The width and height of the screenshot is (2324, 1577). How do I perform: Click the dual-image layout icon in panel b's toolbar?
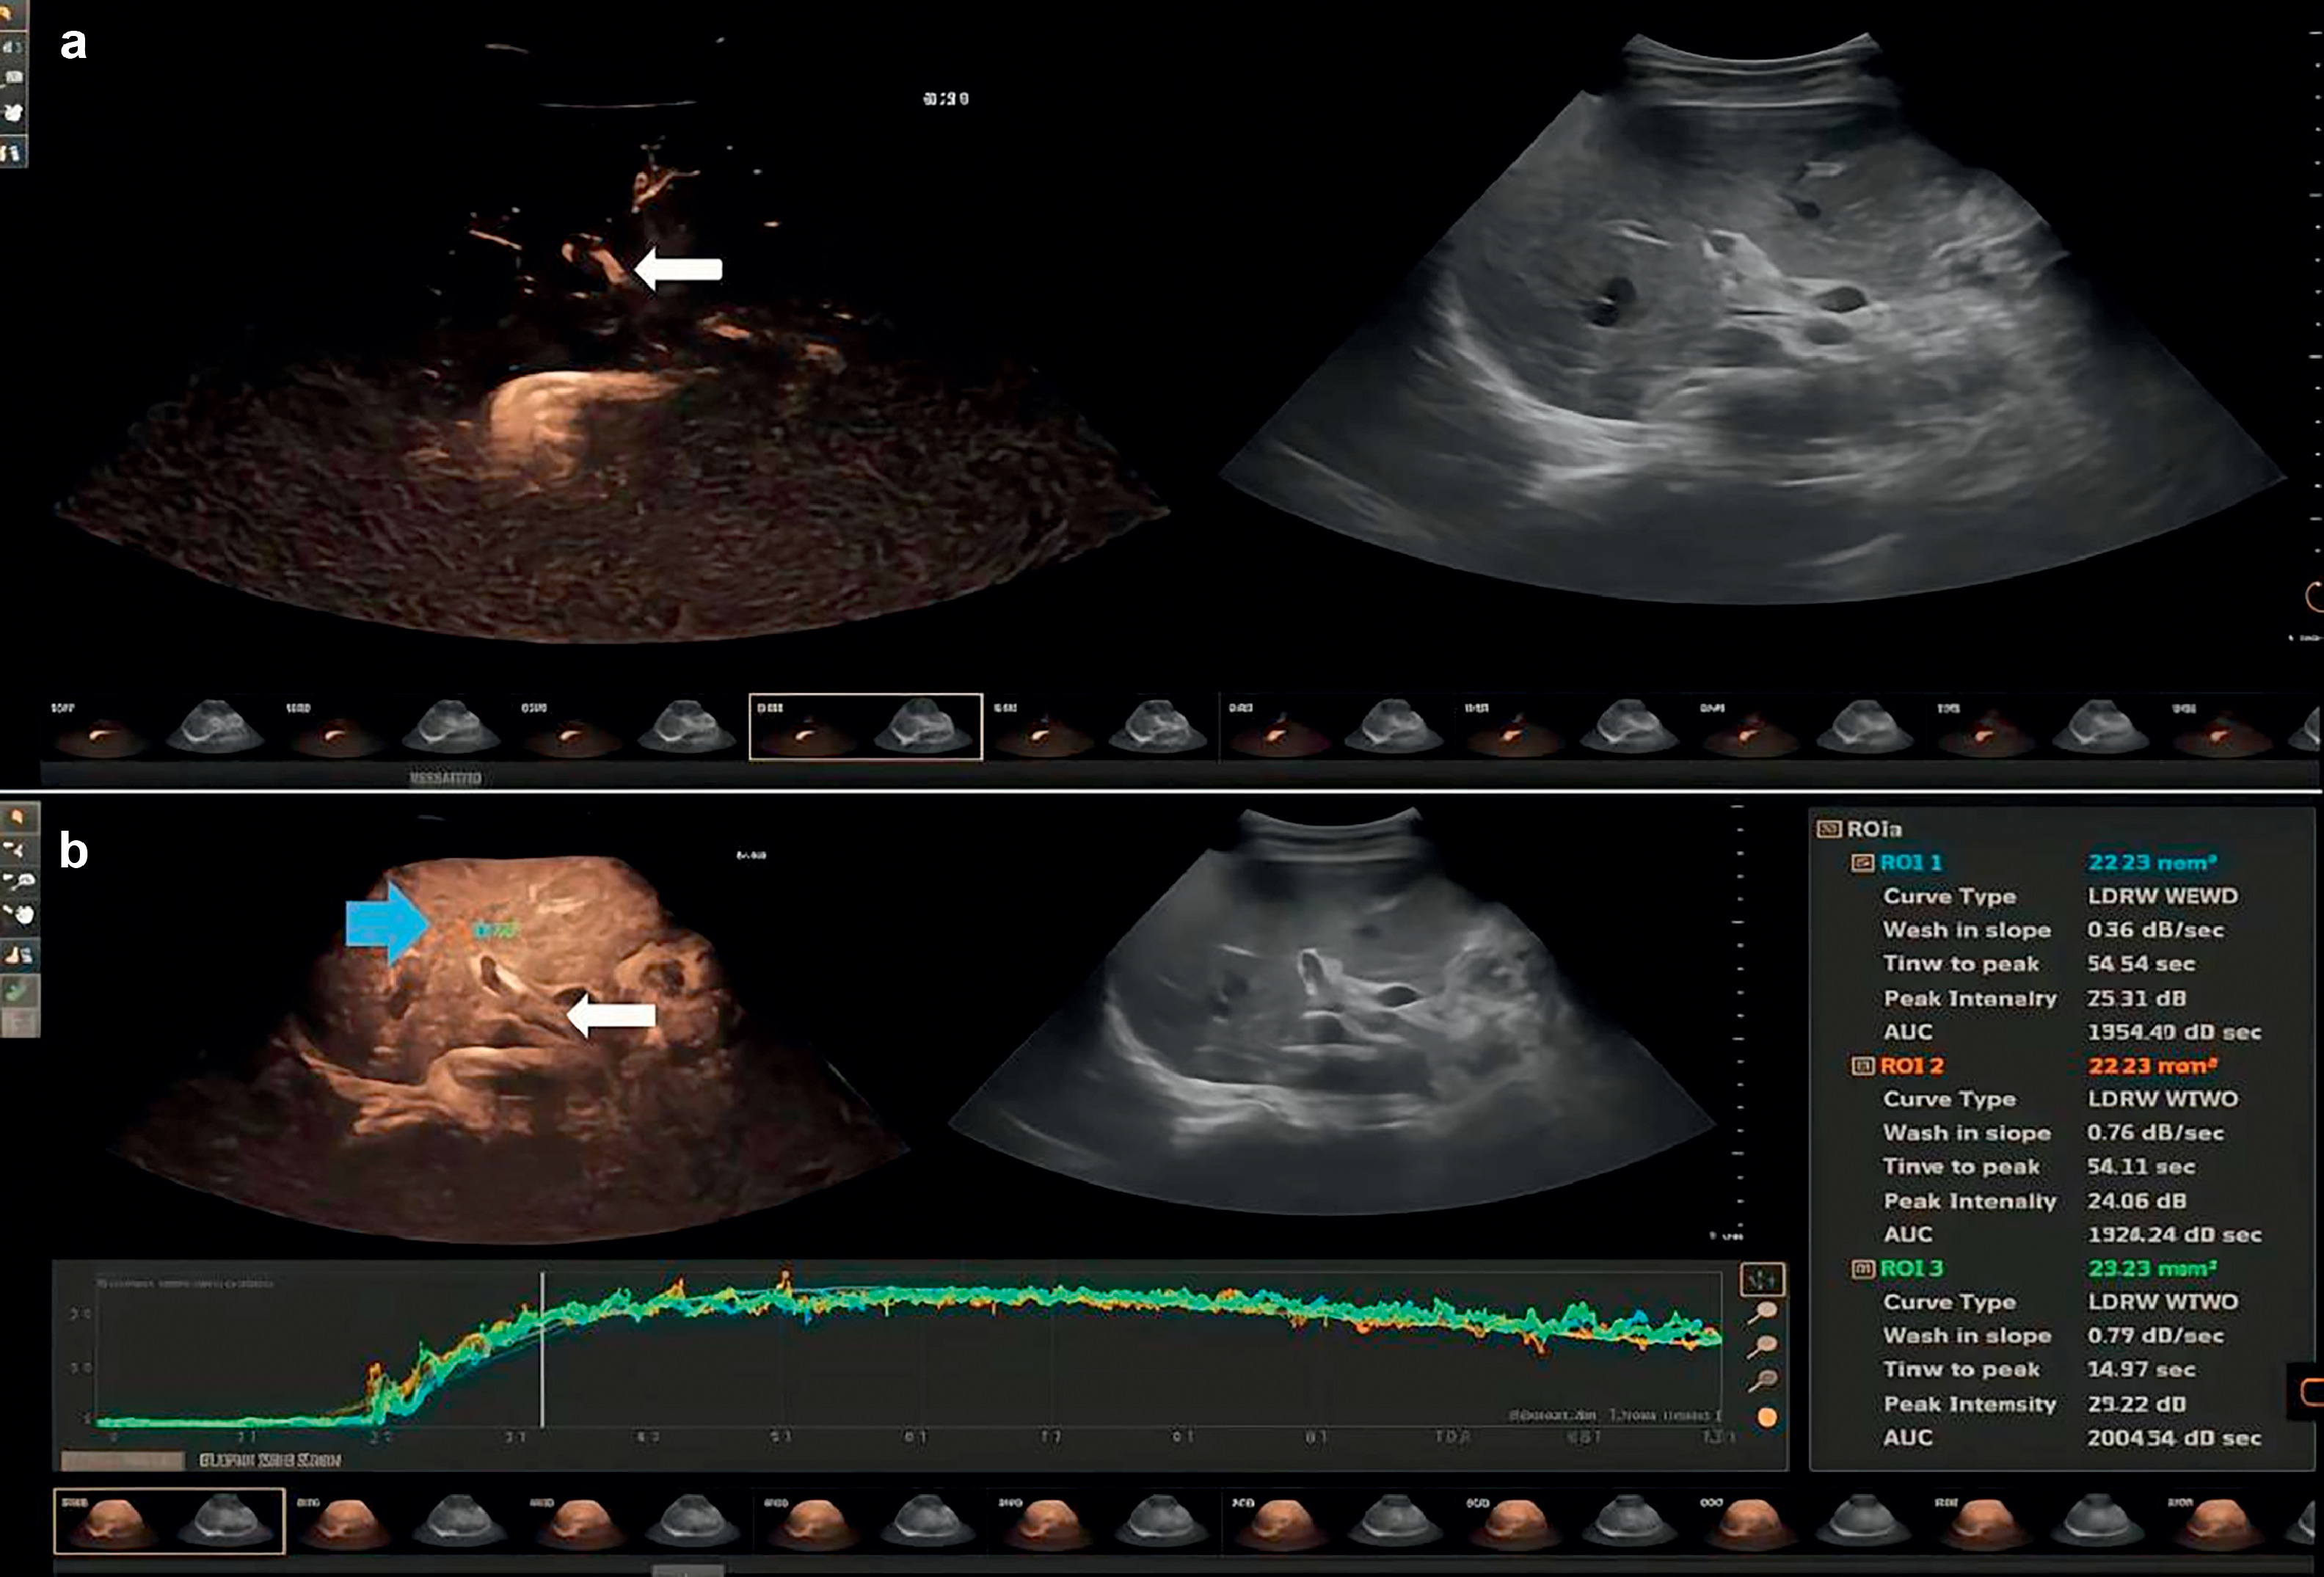[x=18, y=955]
